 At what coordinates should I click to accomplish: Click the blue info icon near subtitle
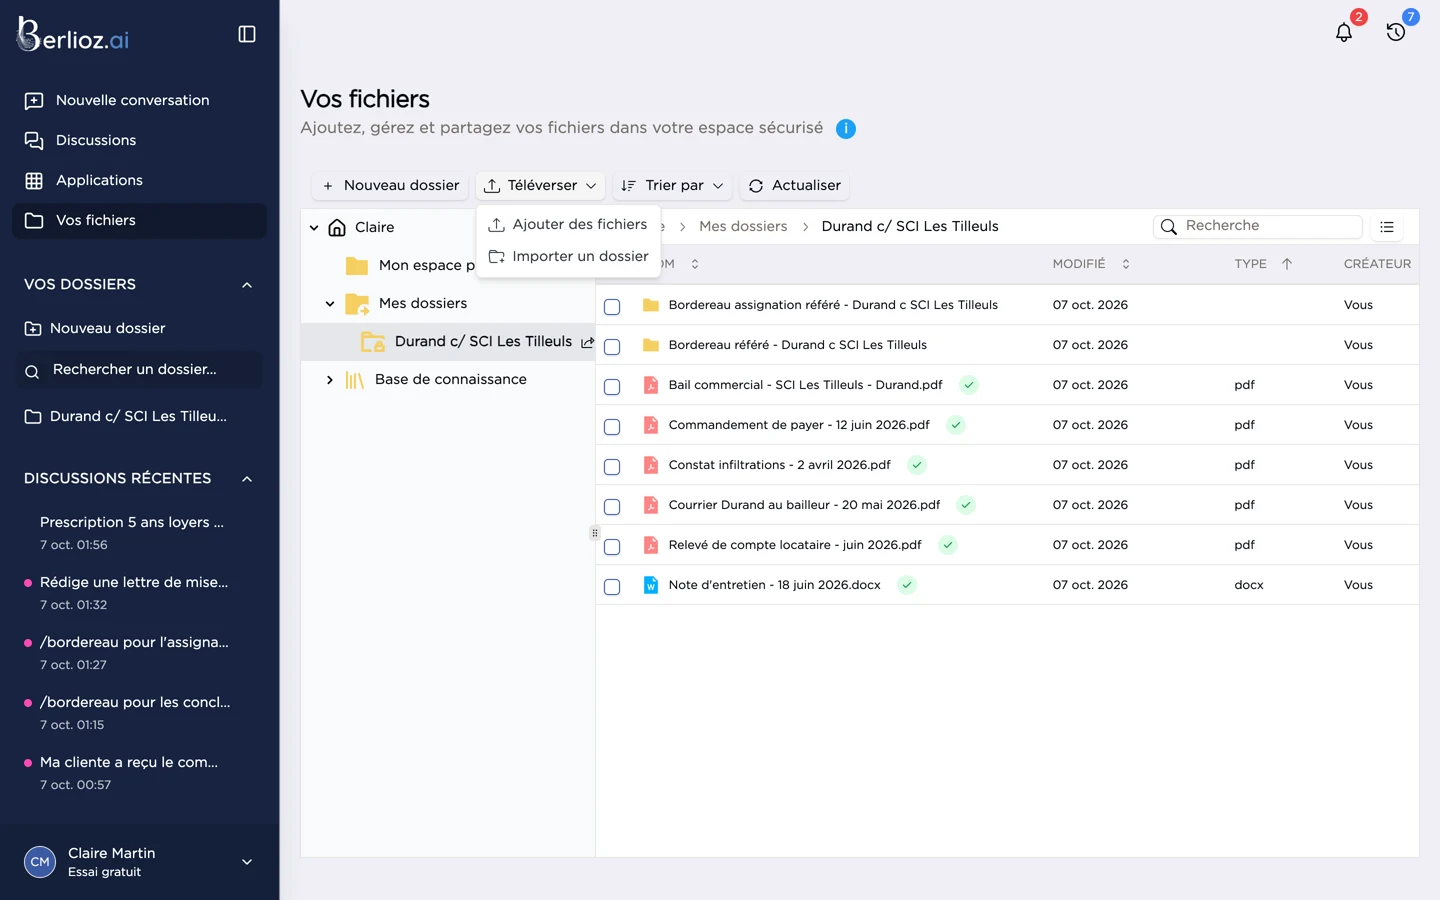846,129
